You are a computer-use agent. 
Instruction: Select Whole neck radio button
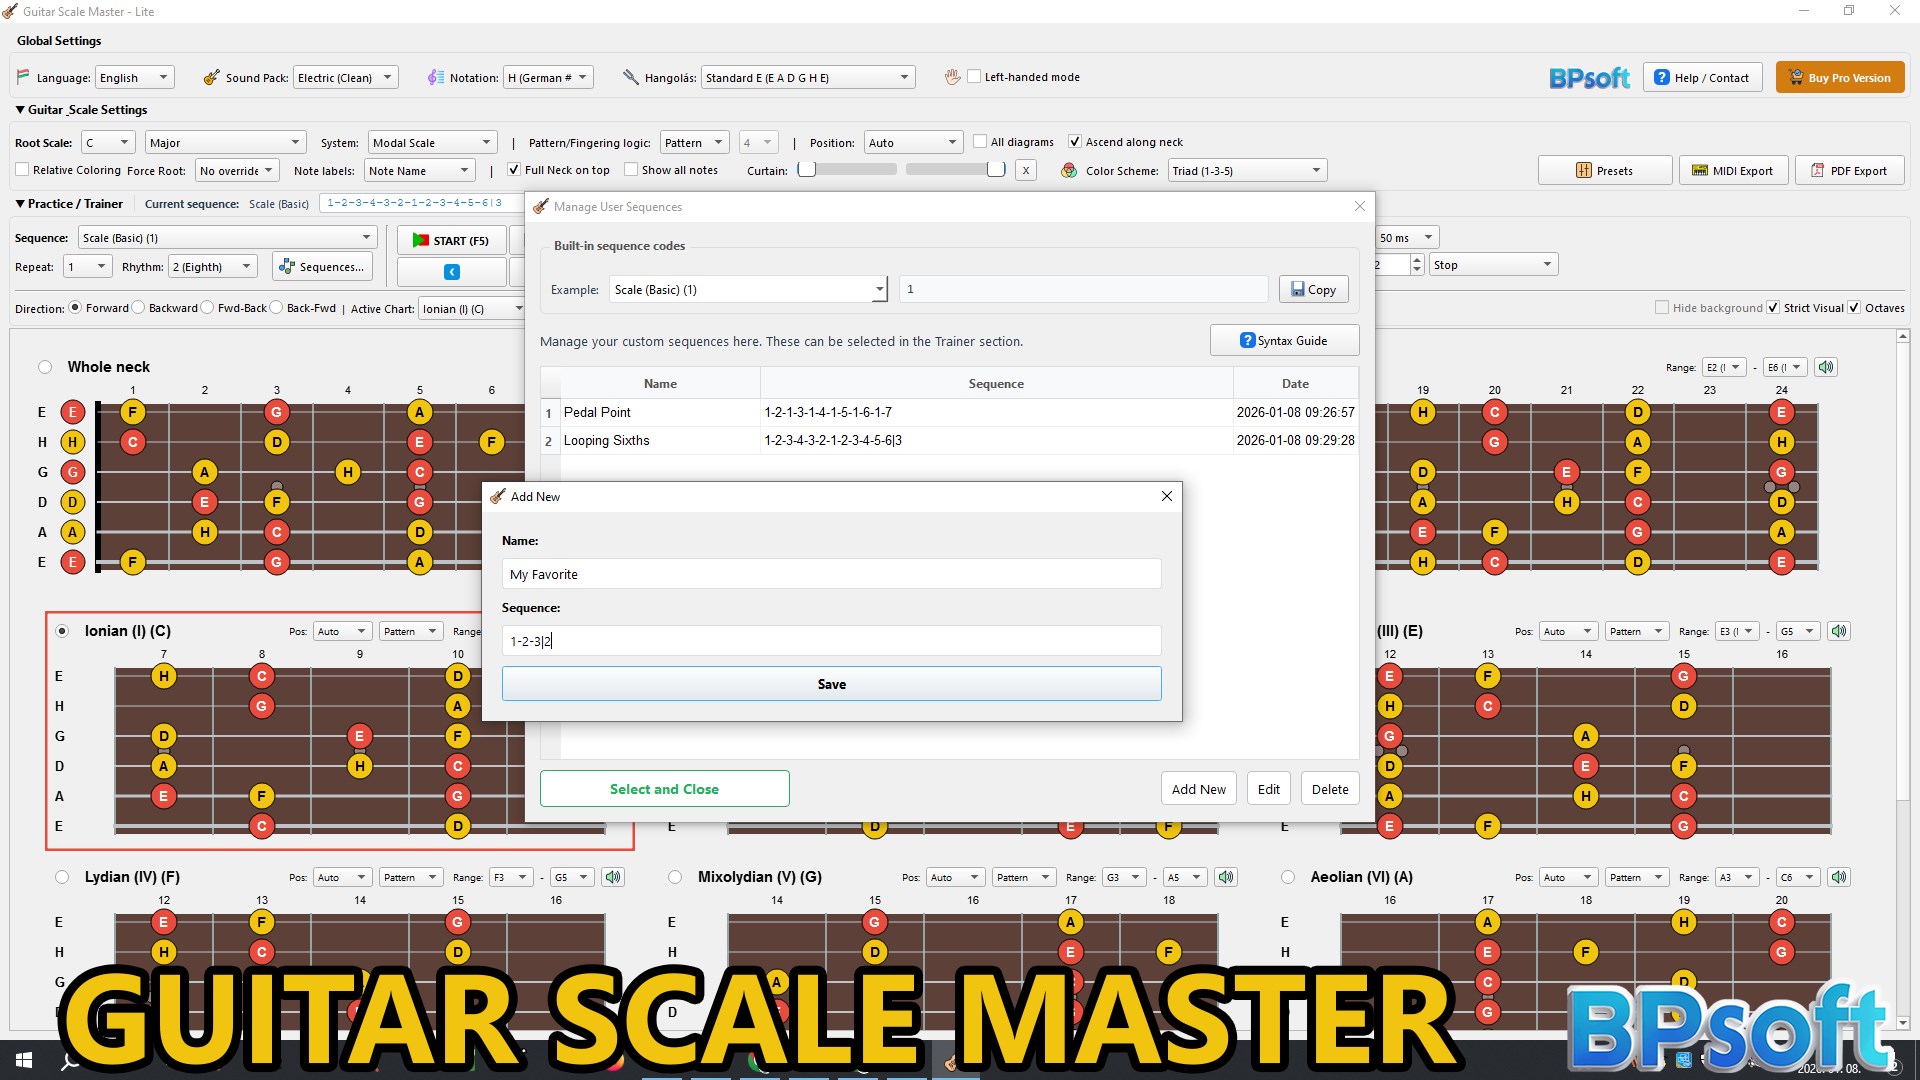point(45,367)
